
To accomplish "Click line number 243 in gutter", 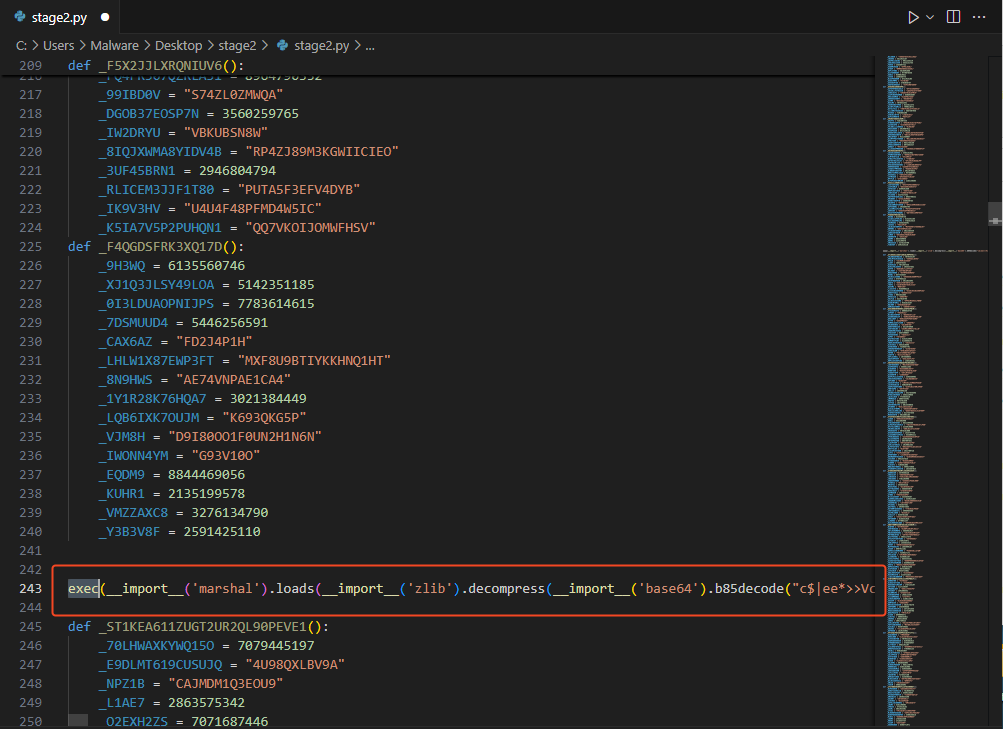I will (30, 588).
